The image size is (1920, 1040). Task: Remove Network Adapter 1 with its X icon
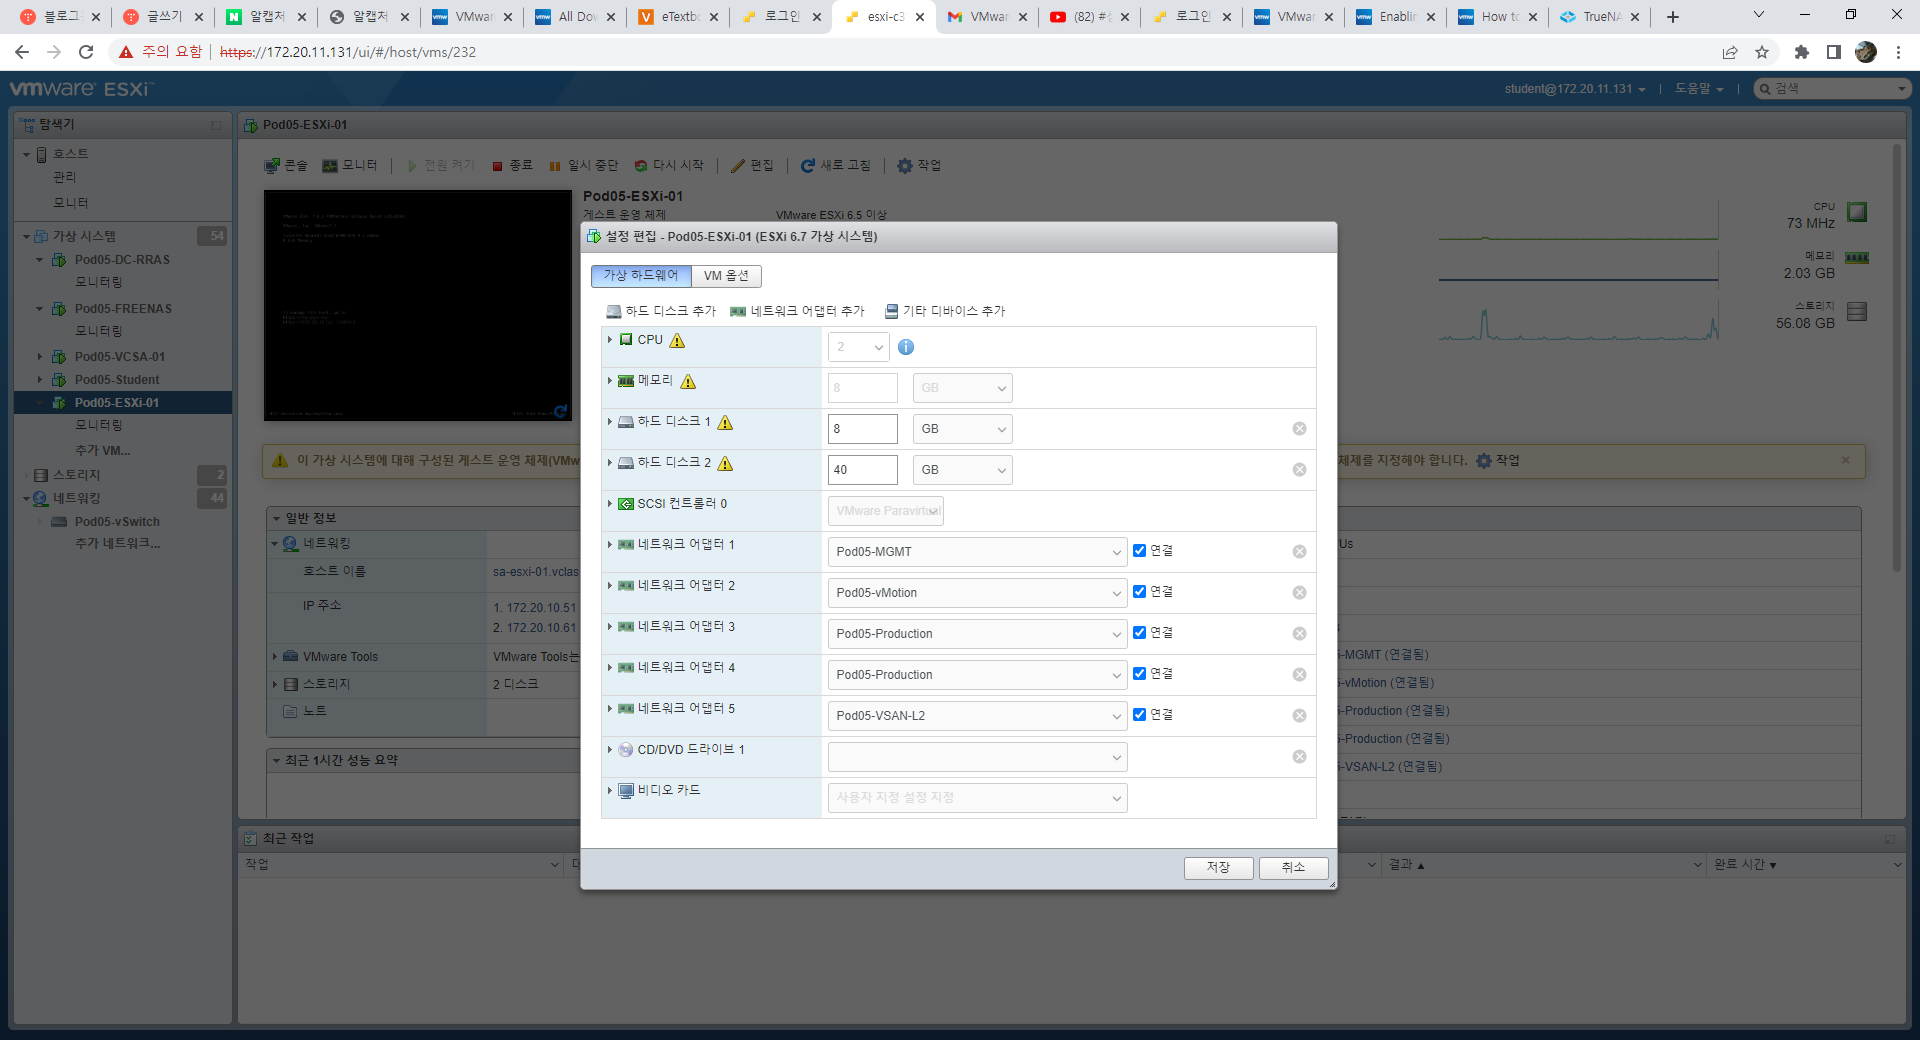point(1299,552)
